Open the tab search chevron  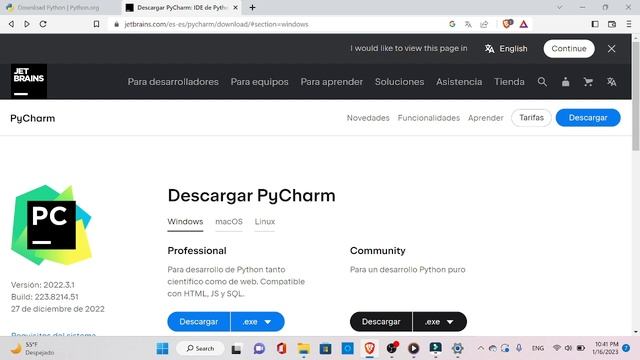click(x=560, y=7)
